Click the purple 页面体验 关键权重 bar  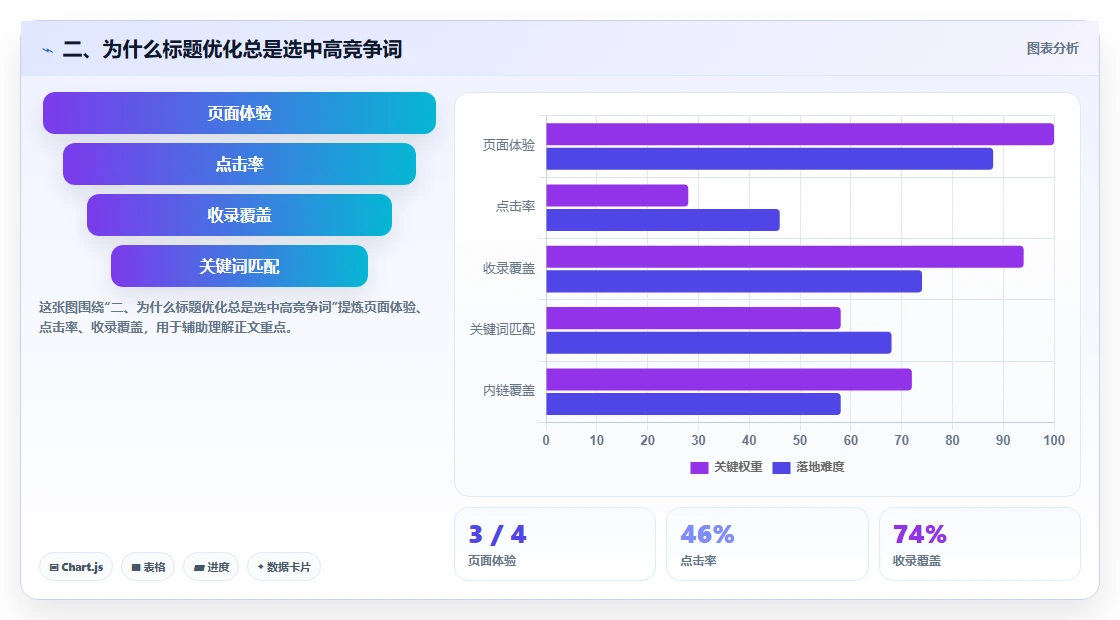point(800,134)
